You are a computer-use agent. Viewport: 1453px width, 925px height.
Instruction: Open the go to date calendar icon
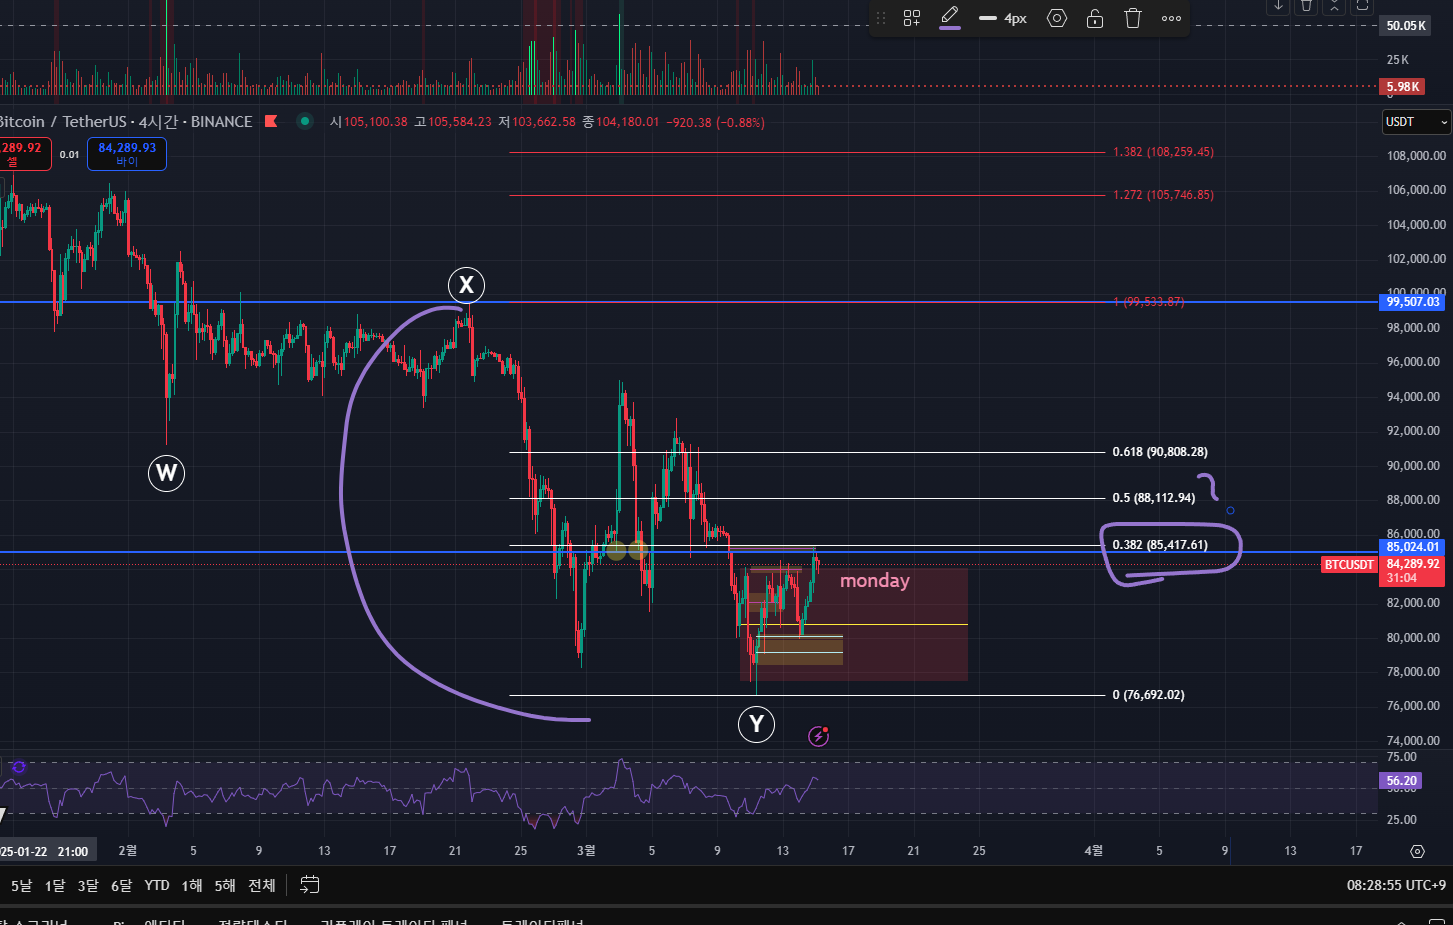click(310, 885)
